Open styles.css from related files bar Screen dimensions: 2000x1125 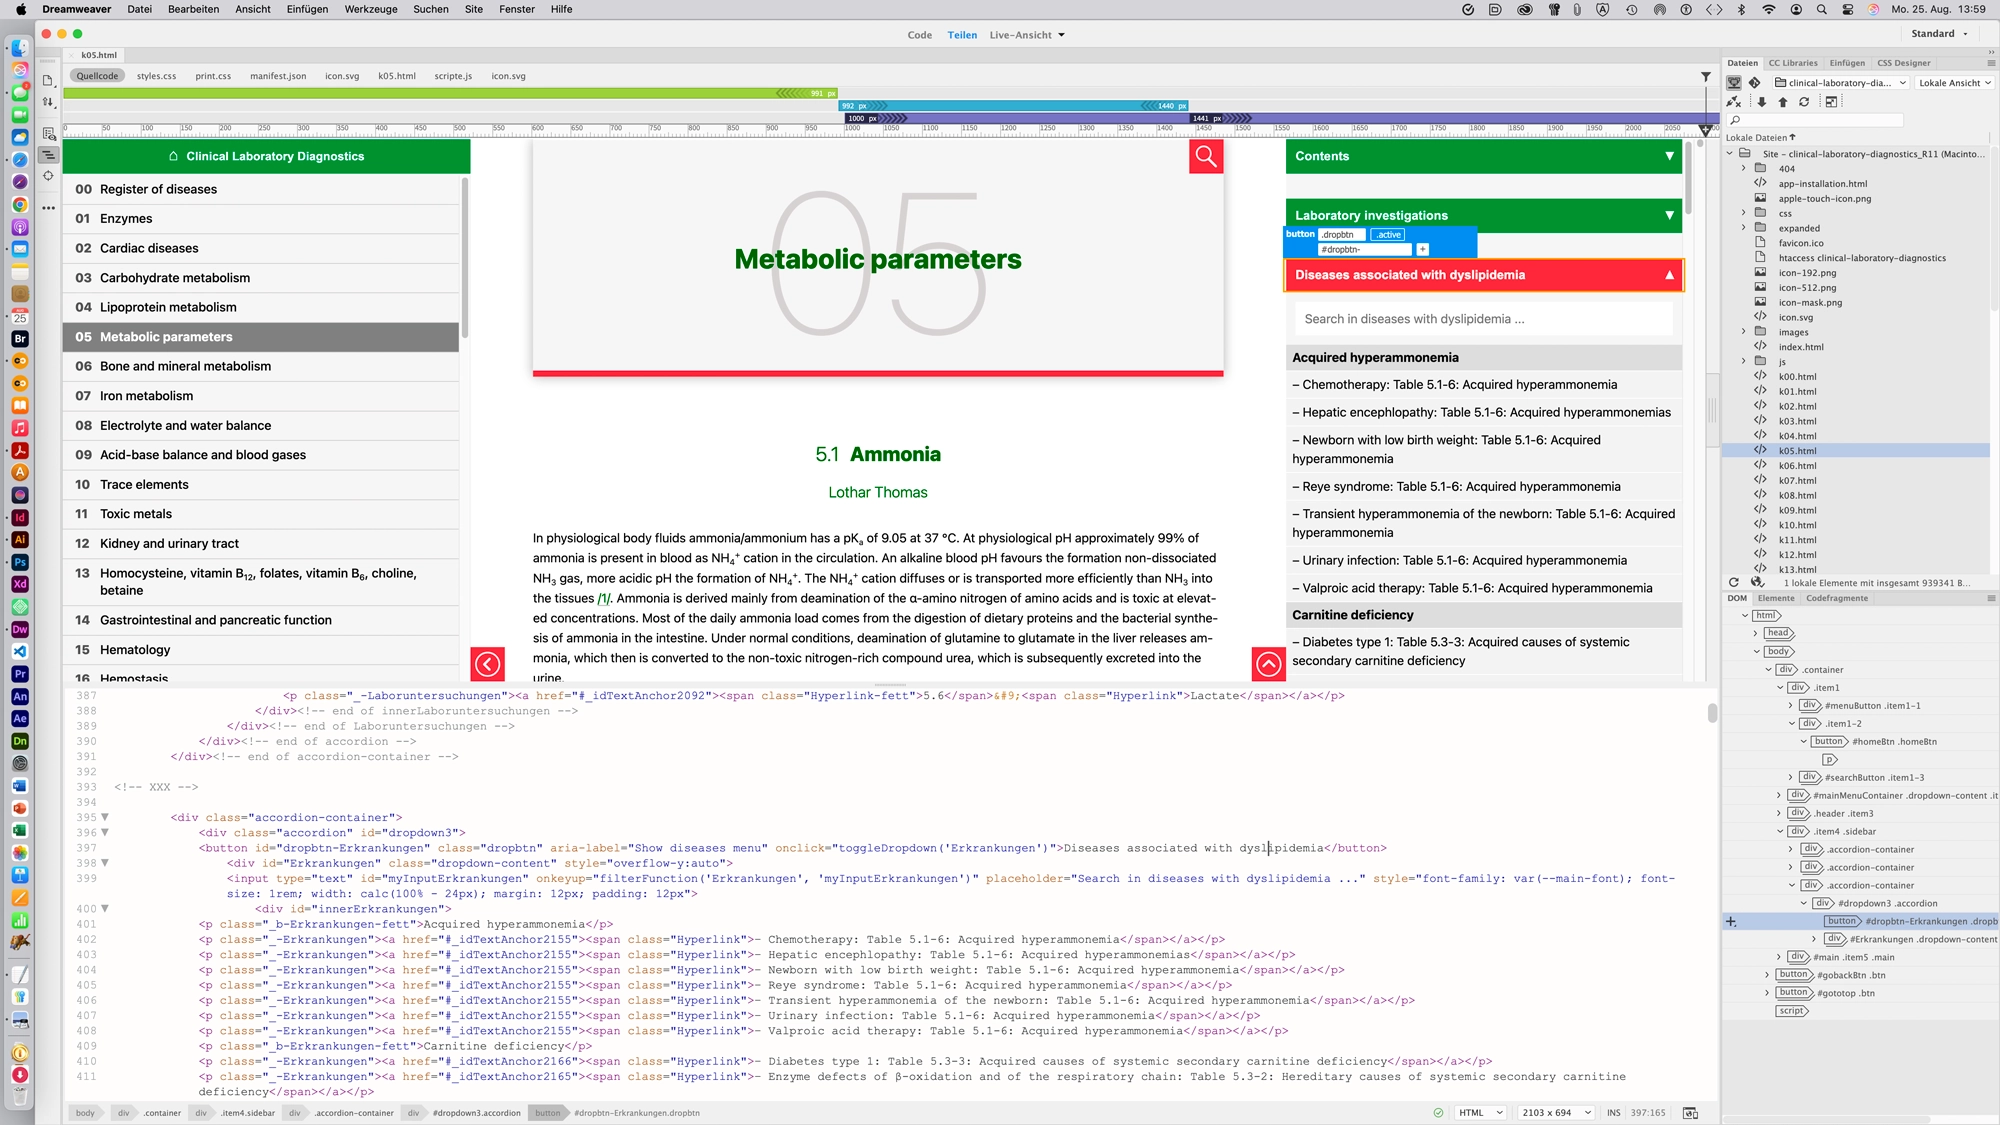coord(156,75)
